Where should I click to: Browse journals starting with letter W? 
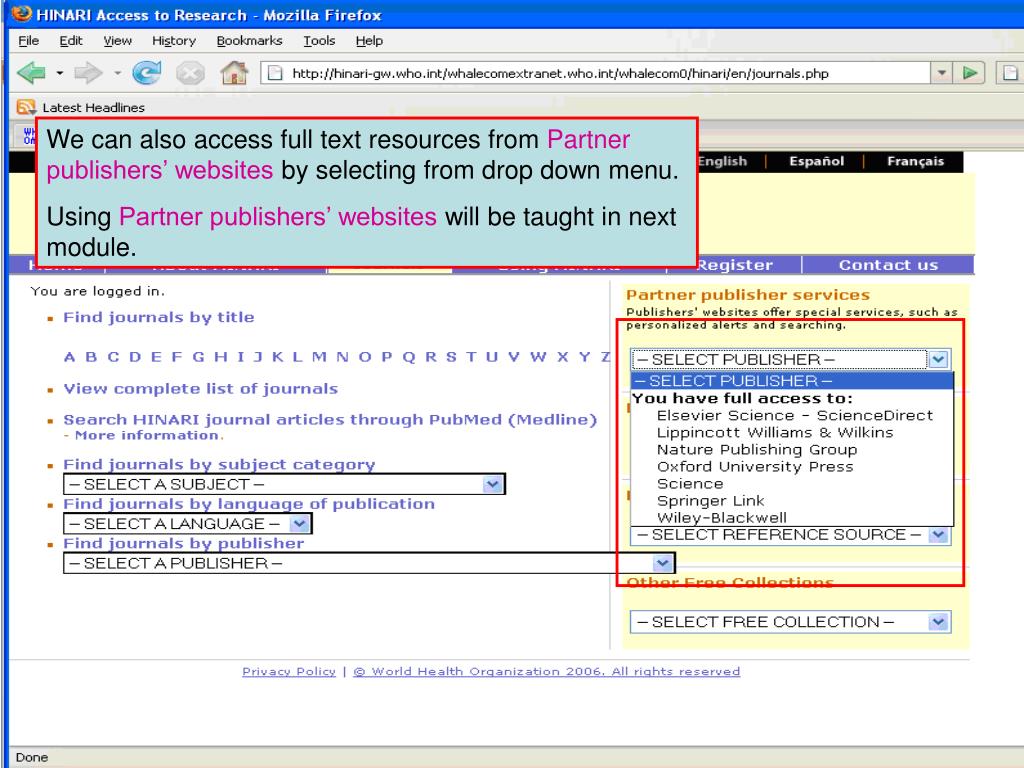coord(538,357)
